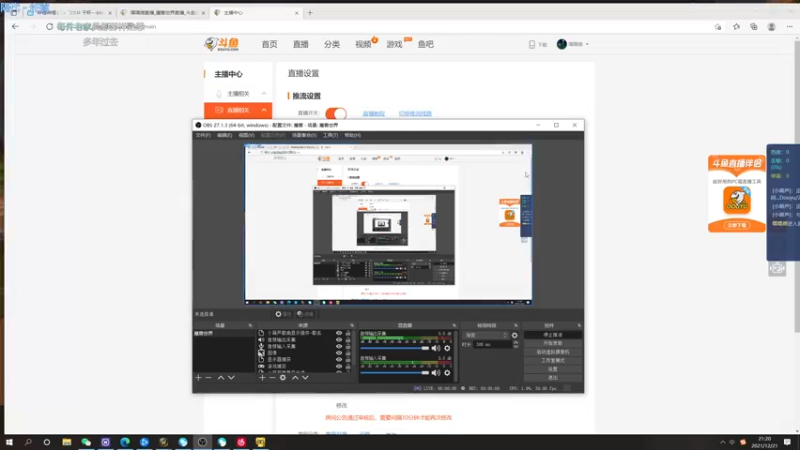This screenshot has height=450, width=800.
Task: Open OBS 设置 settings button
Action: pyautogui.click(x=553, y=369)
